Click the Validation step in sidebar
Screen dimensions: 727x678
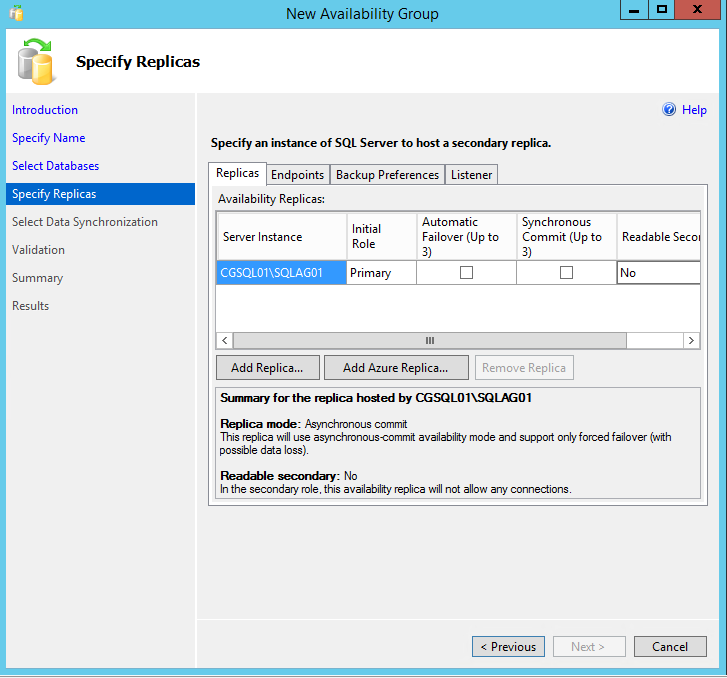(38, 249)
